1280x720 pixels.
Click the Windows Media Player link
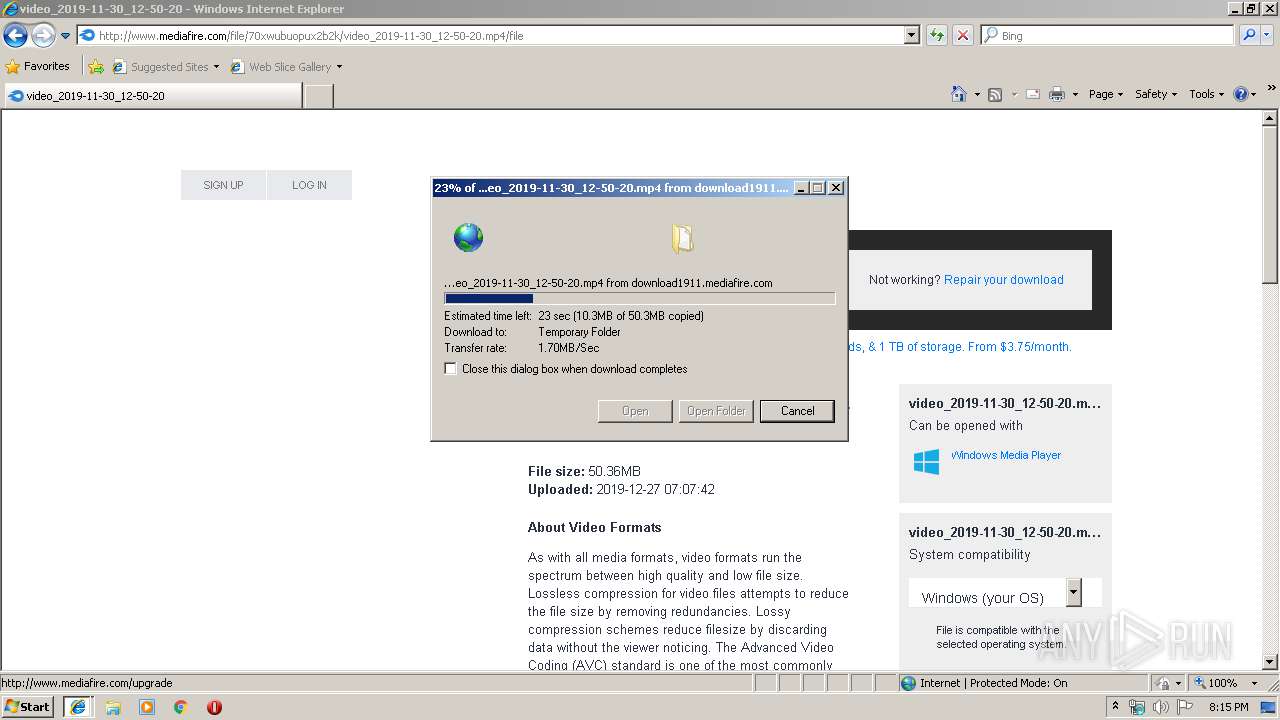(1006, 455)
